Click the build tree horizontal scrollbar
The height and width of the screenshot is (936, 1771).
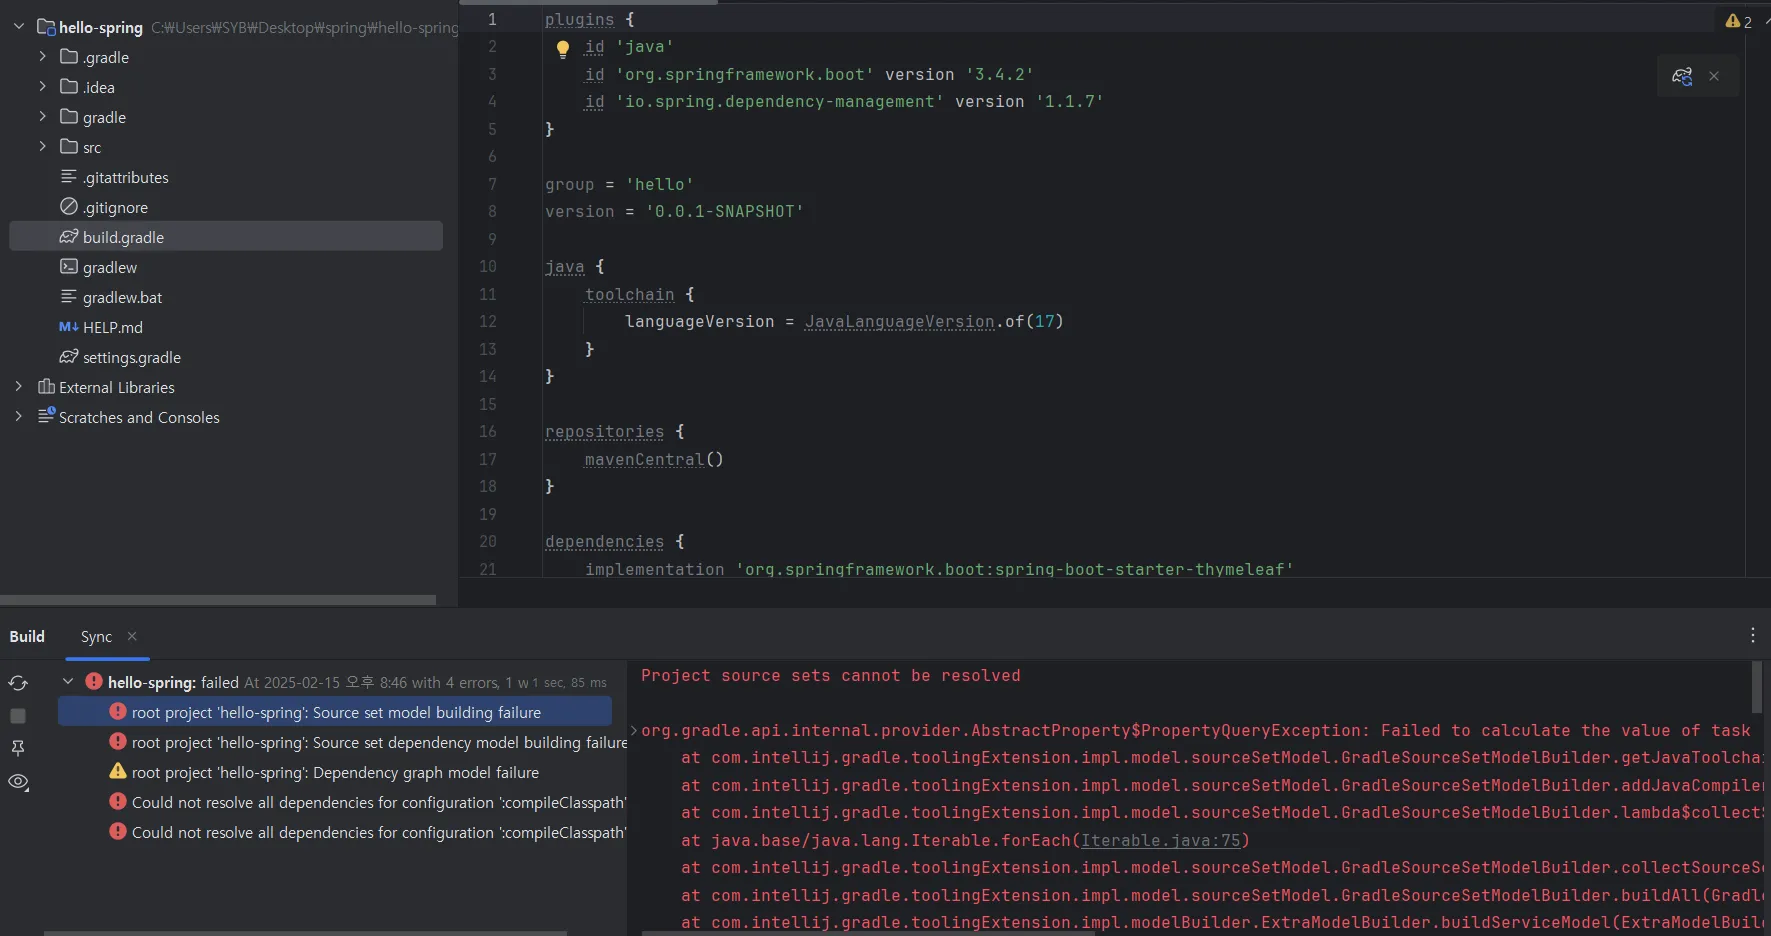[305, 933]
